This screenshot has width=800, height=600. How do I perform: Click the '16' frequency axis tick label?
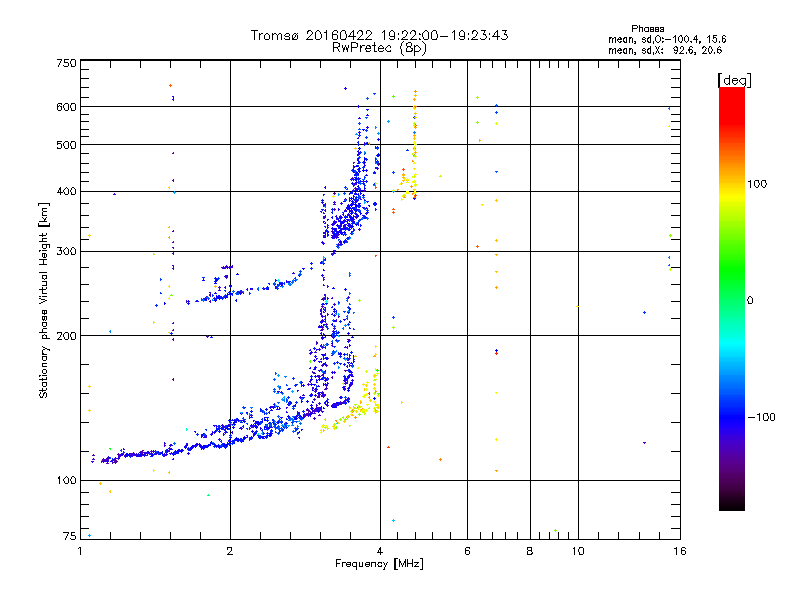[680, 551]
